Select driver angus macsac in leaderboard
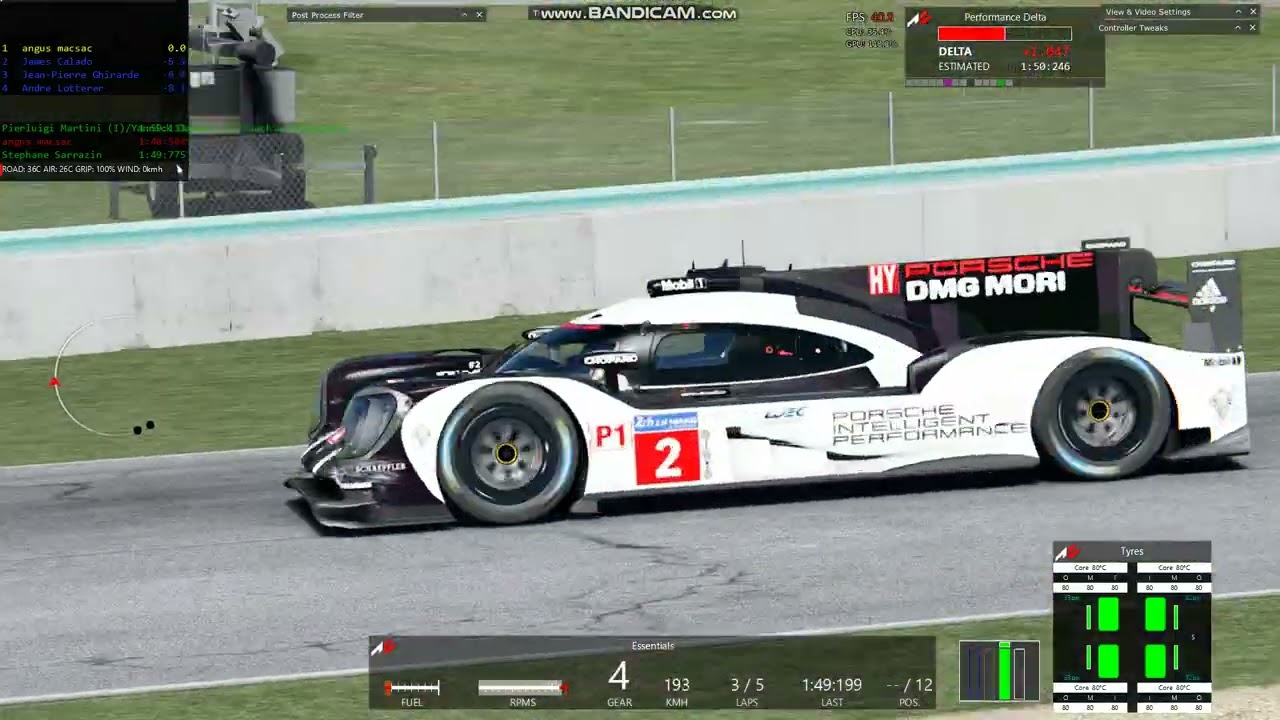Image resolution: width=1280 pixels, height=720 pixels. coord(94,48)
